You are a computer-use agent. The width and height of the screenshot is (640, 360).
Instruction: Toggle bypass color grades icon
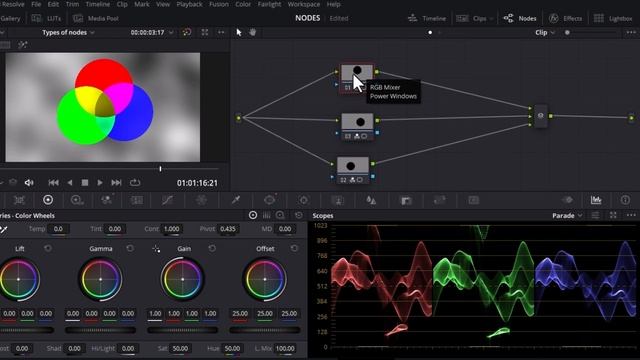pos(187,32)
